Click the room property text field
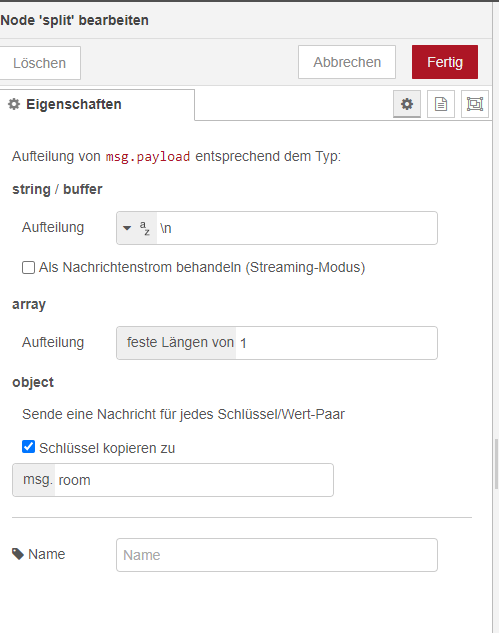Viewport: 499px width, 633px height. point(194,480)
